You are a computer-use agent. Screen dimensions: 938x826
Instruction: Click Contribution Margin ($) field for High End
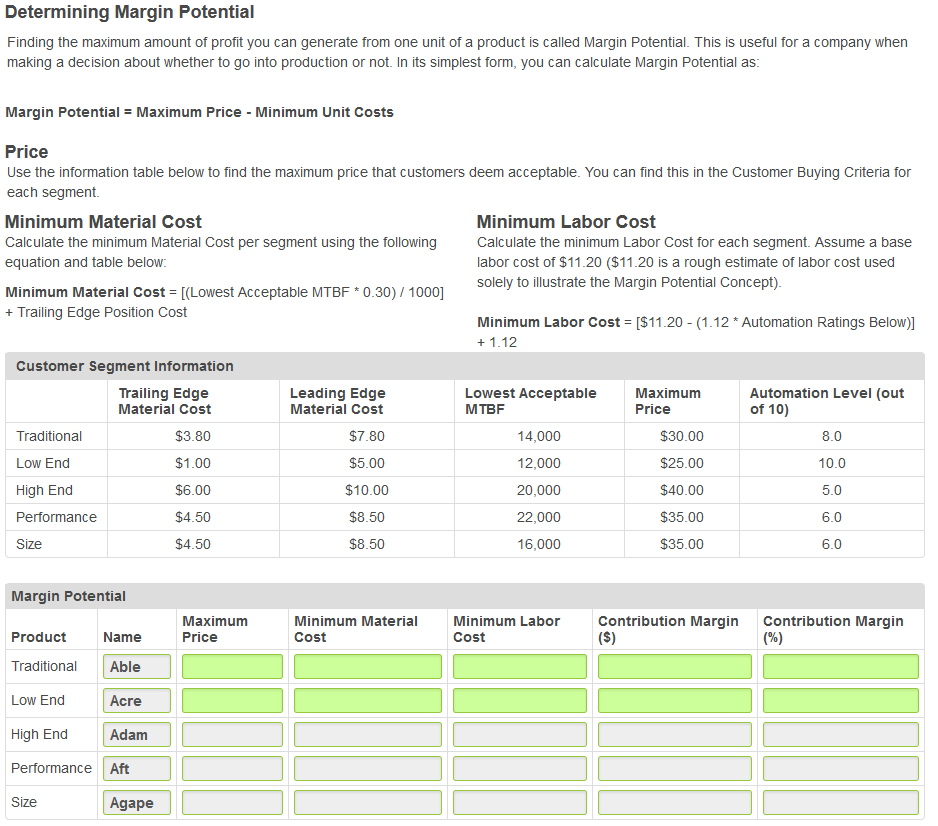(x=674, y=734)
